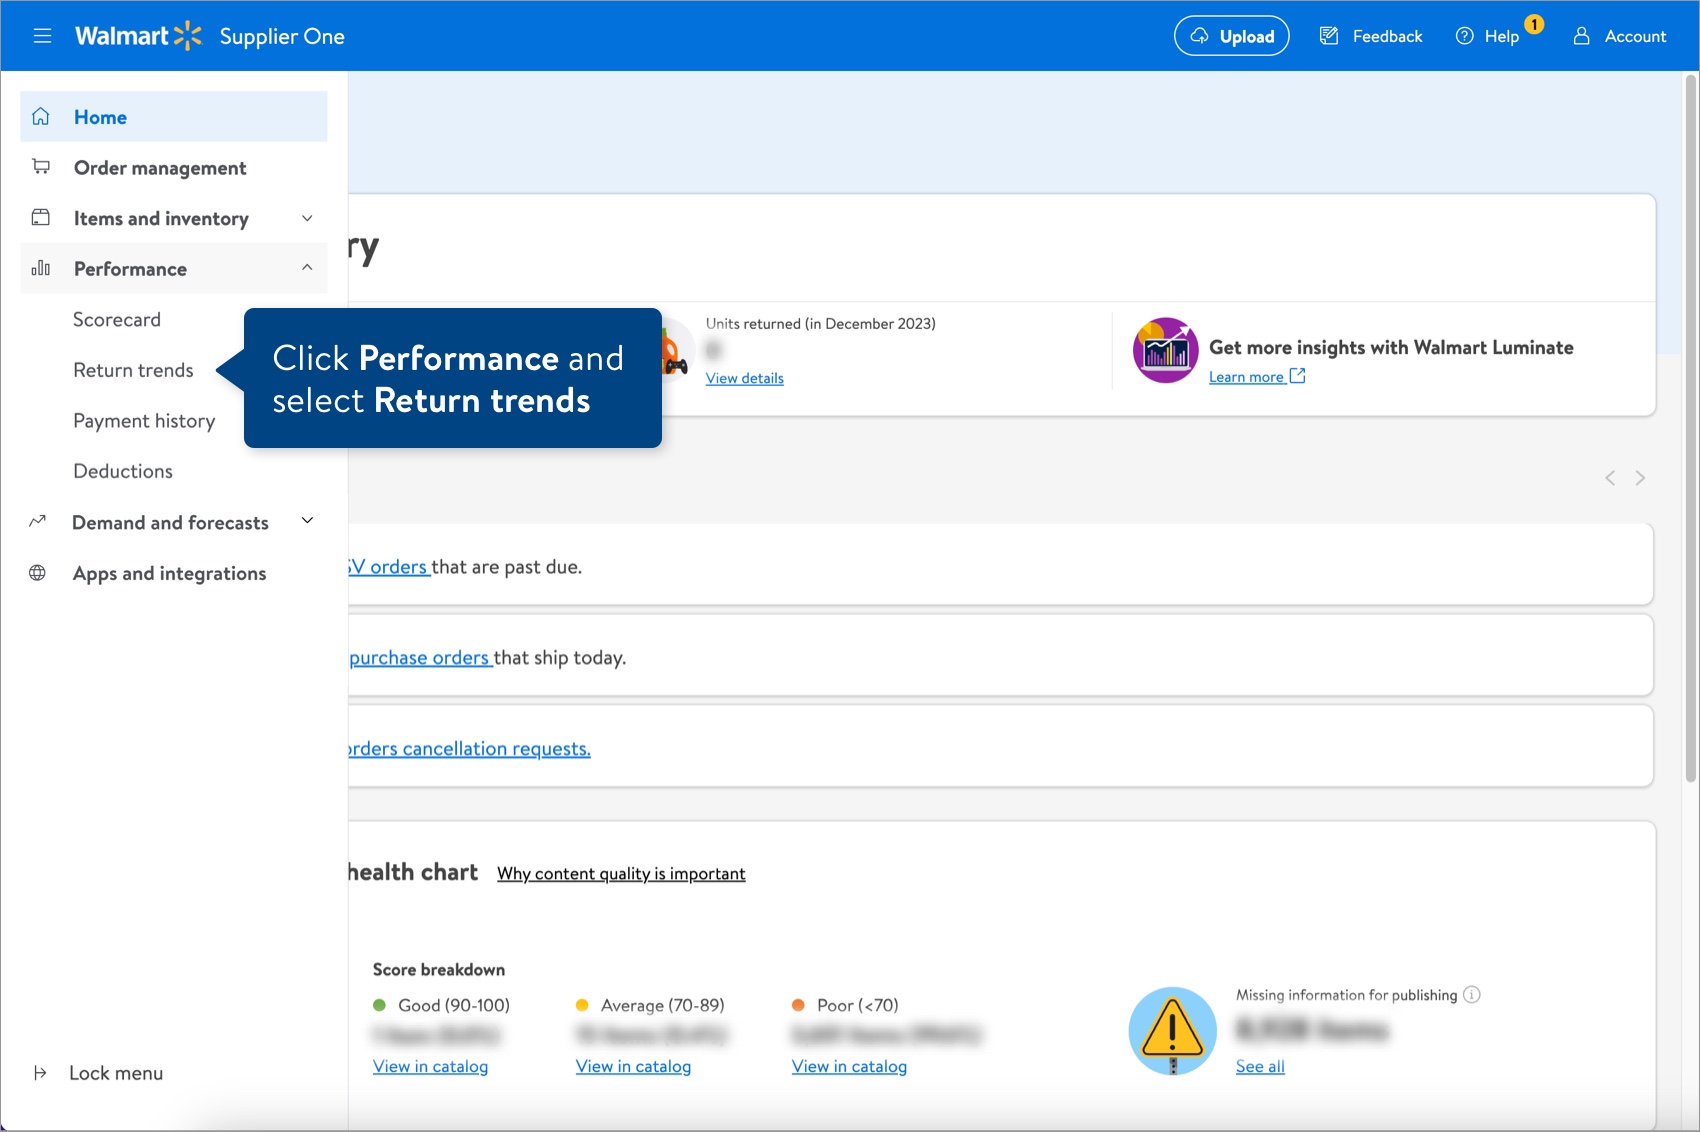Click the hamburger menu icon
The height and width of the screenshot is (1132, 1700).
(x=42, y=36)
